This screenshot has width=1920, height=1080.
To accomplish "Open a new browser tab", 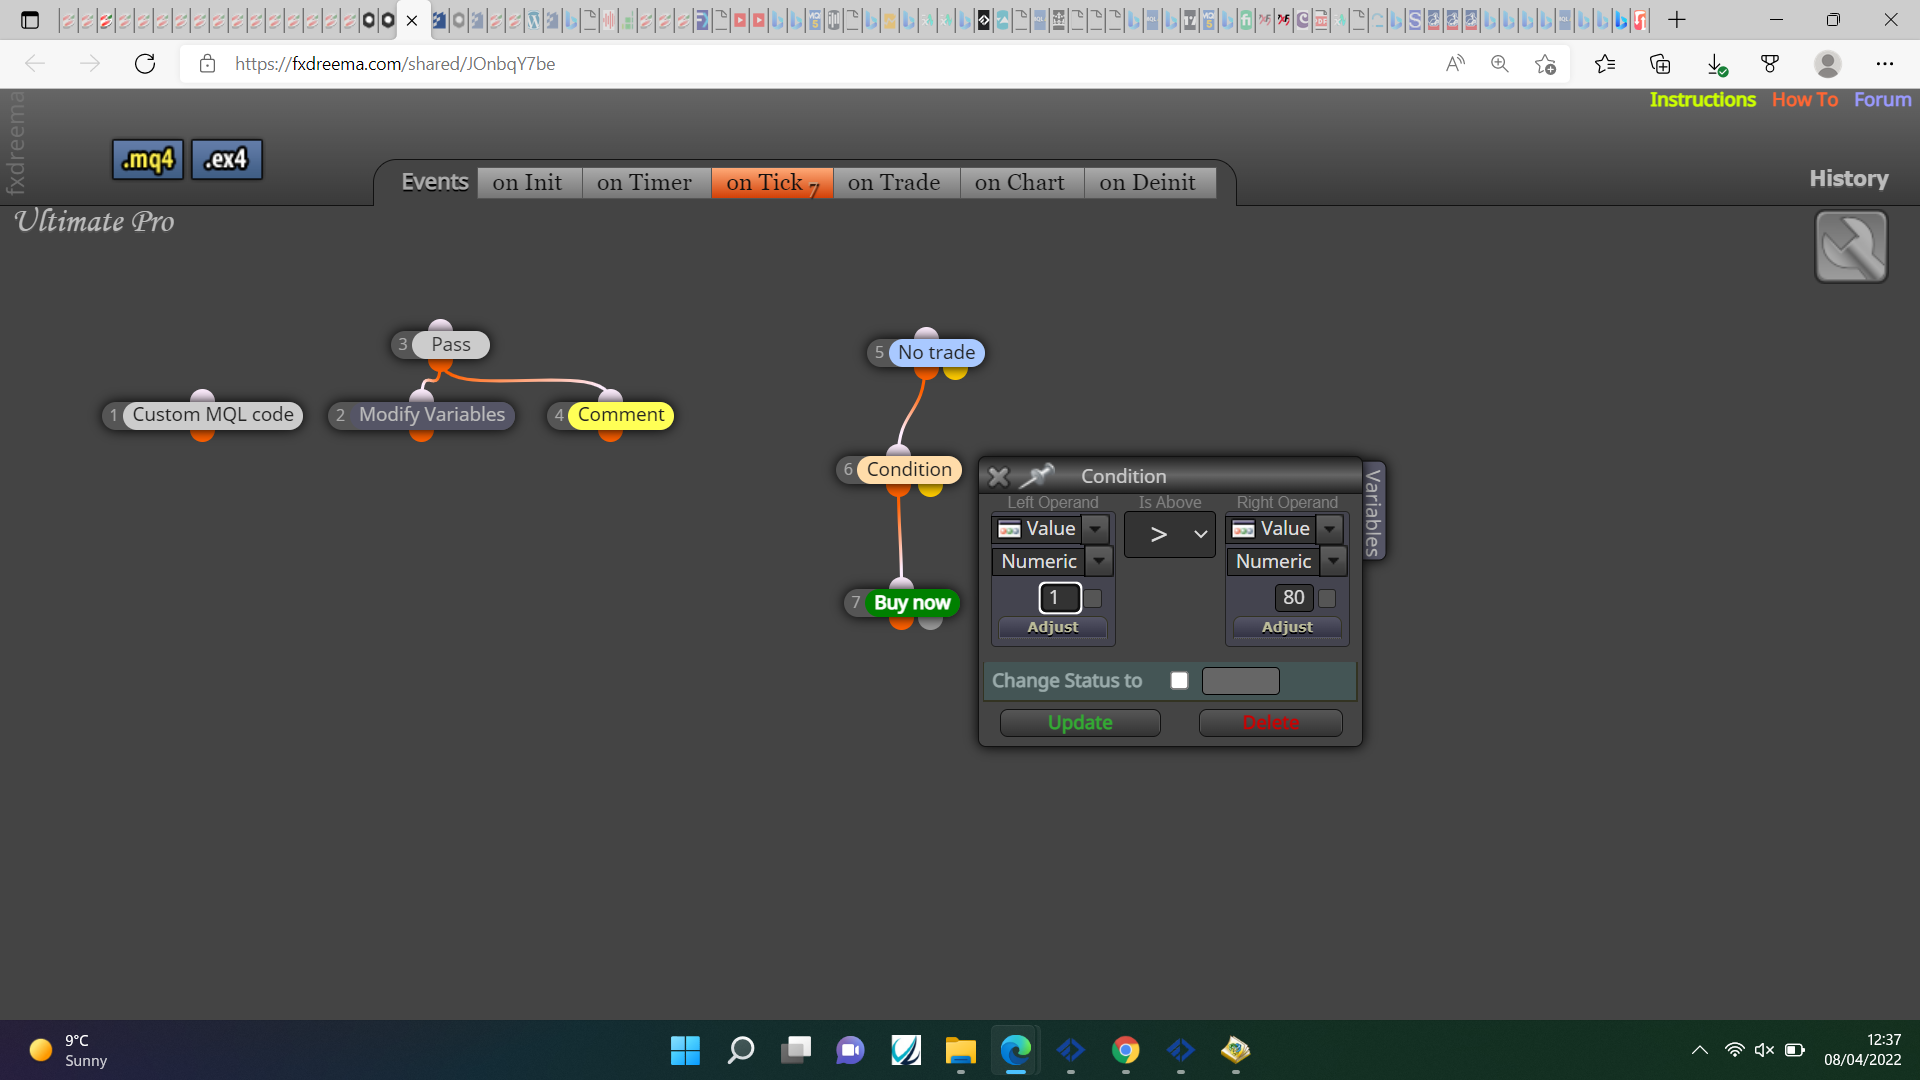I will [1677, 20].
